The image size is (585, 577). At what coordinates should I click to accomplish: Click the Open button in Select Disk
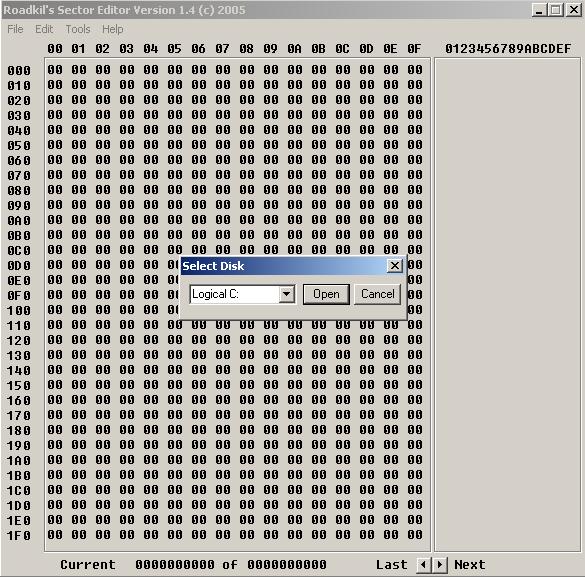(x=326, y=294)
